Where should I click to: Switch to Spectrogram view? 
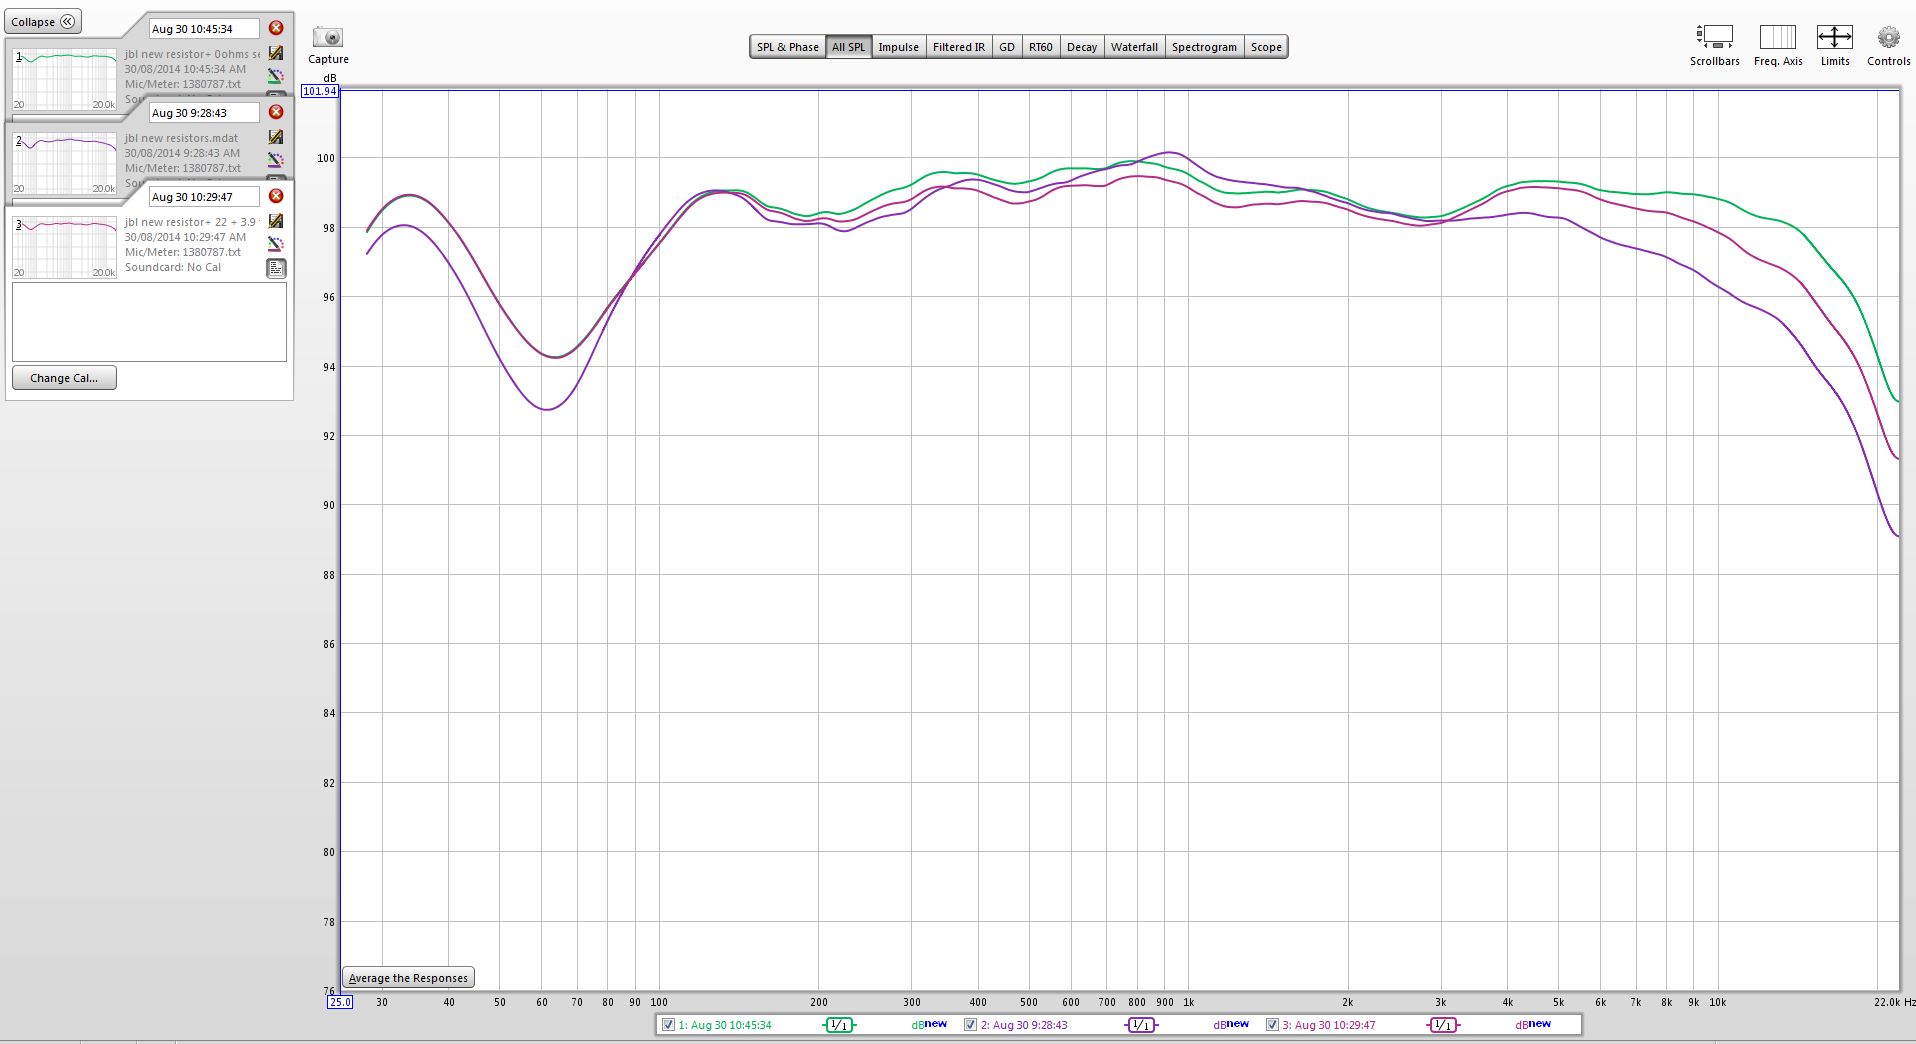coord(1204,47)
